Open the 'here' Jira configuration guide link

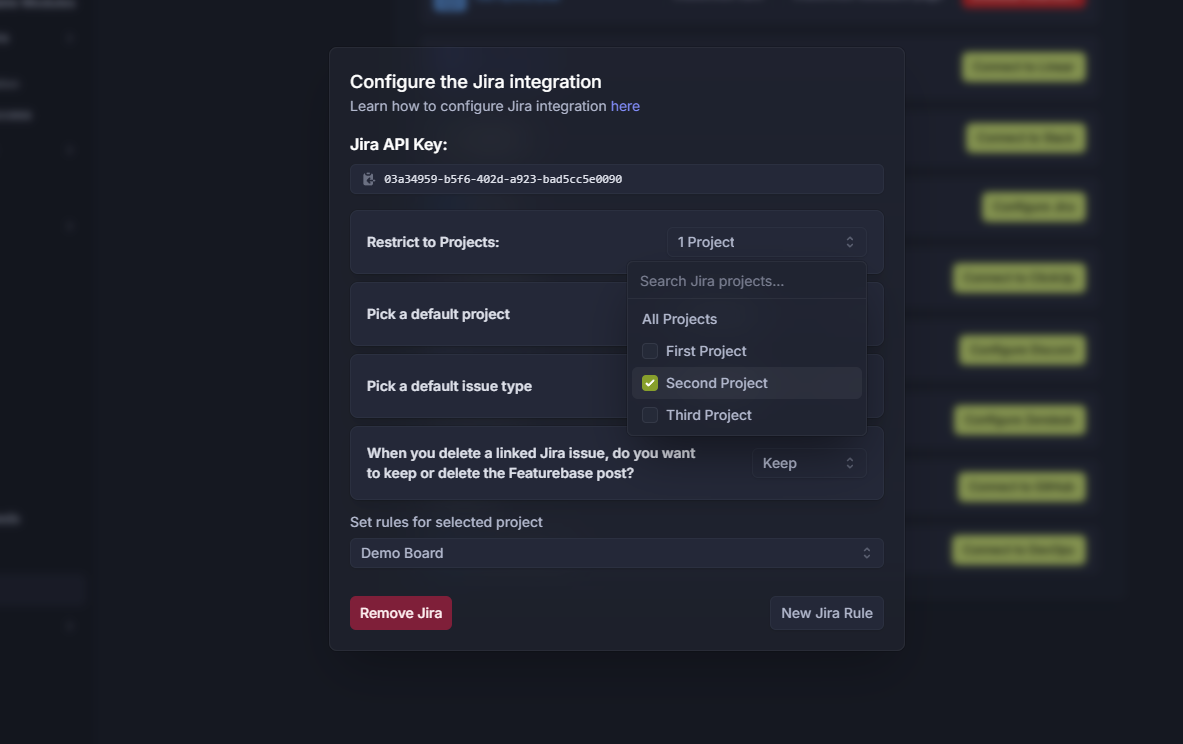[x=625, y=106]
